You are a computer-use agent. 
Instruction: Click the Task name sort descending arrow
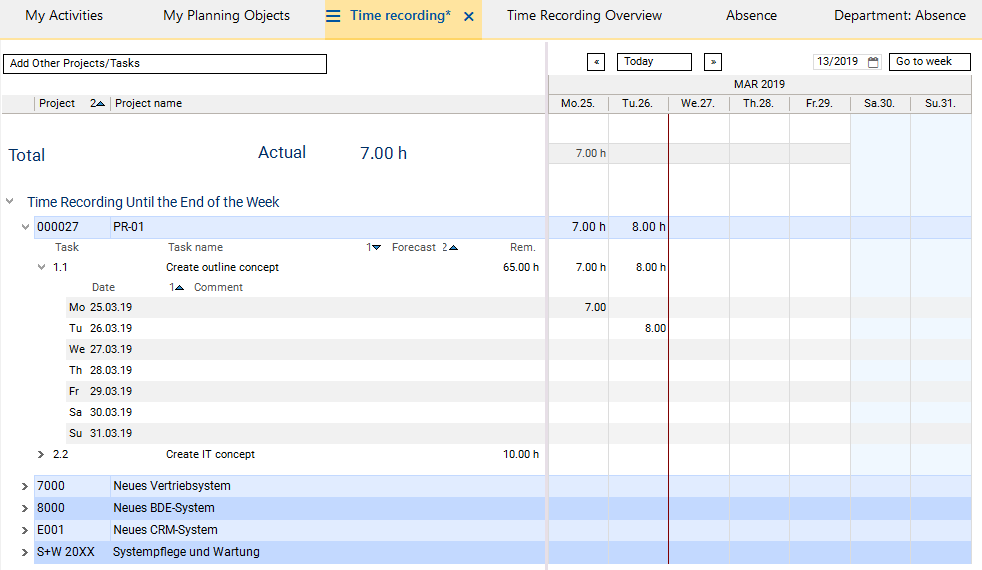(374, 248)
